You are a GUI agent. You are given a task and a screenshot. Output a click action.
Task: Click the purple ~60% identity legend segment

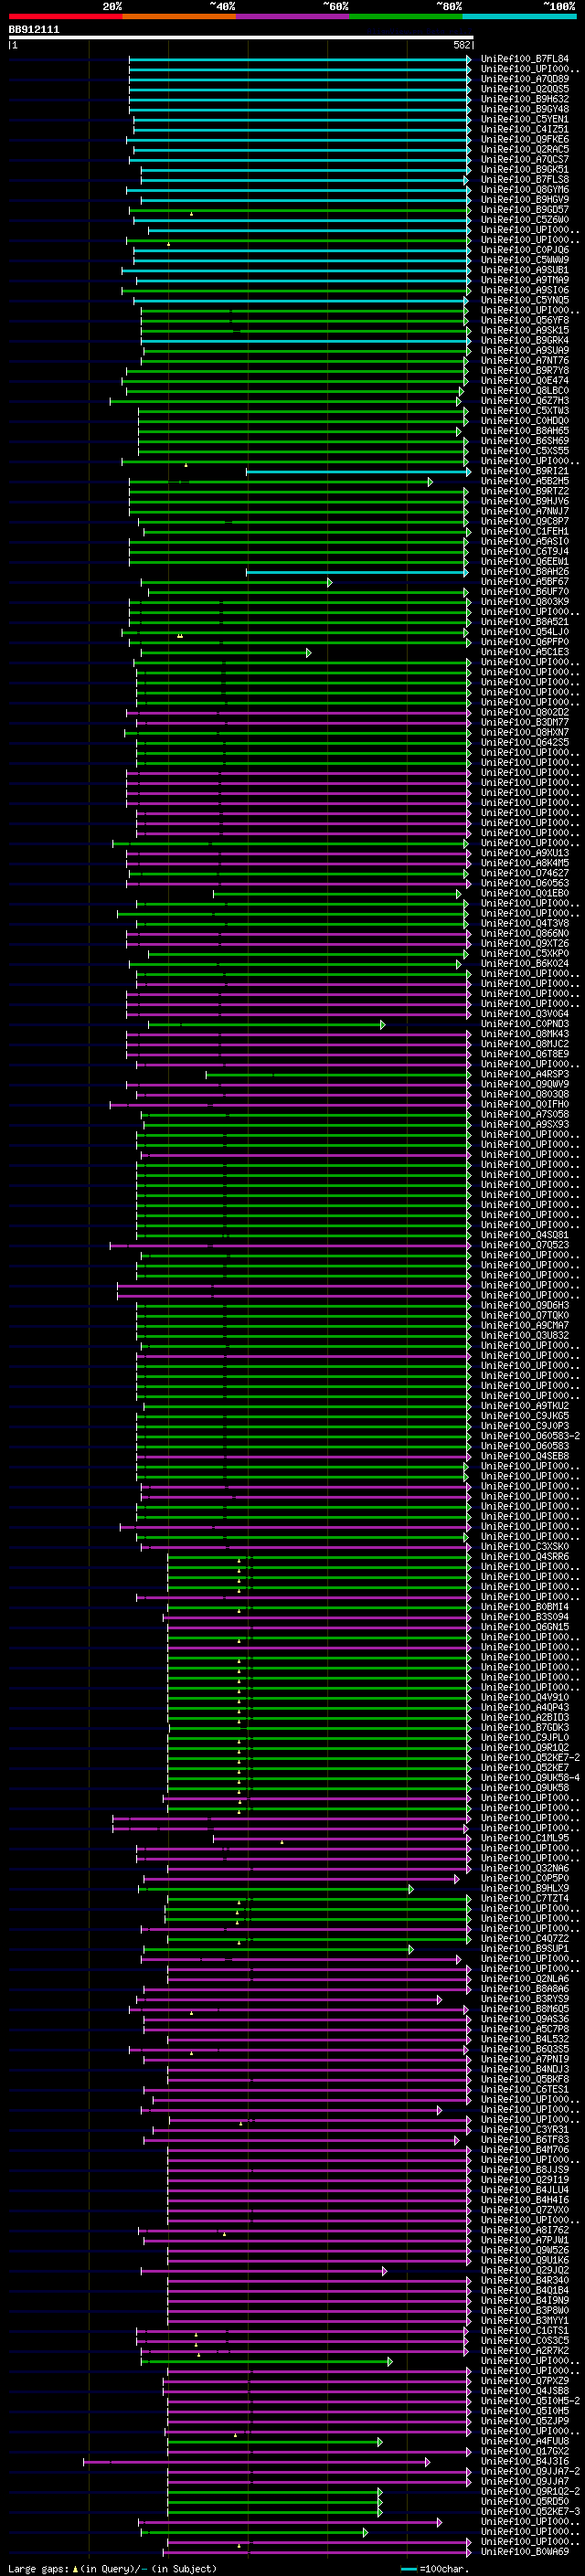[x=293, y=16]
